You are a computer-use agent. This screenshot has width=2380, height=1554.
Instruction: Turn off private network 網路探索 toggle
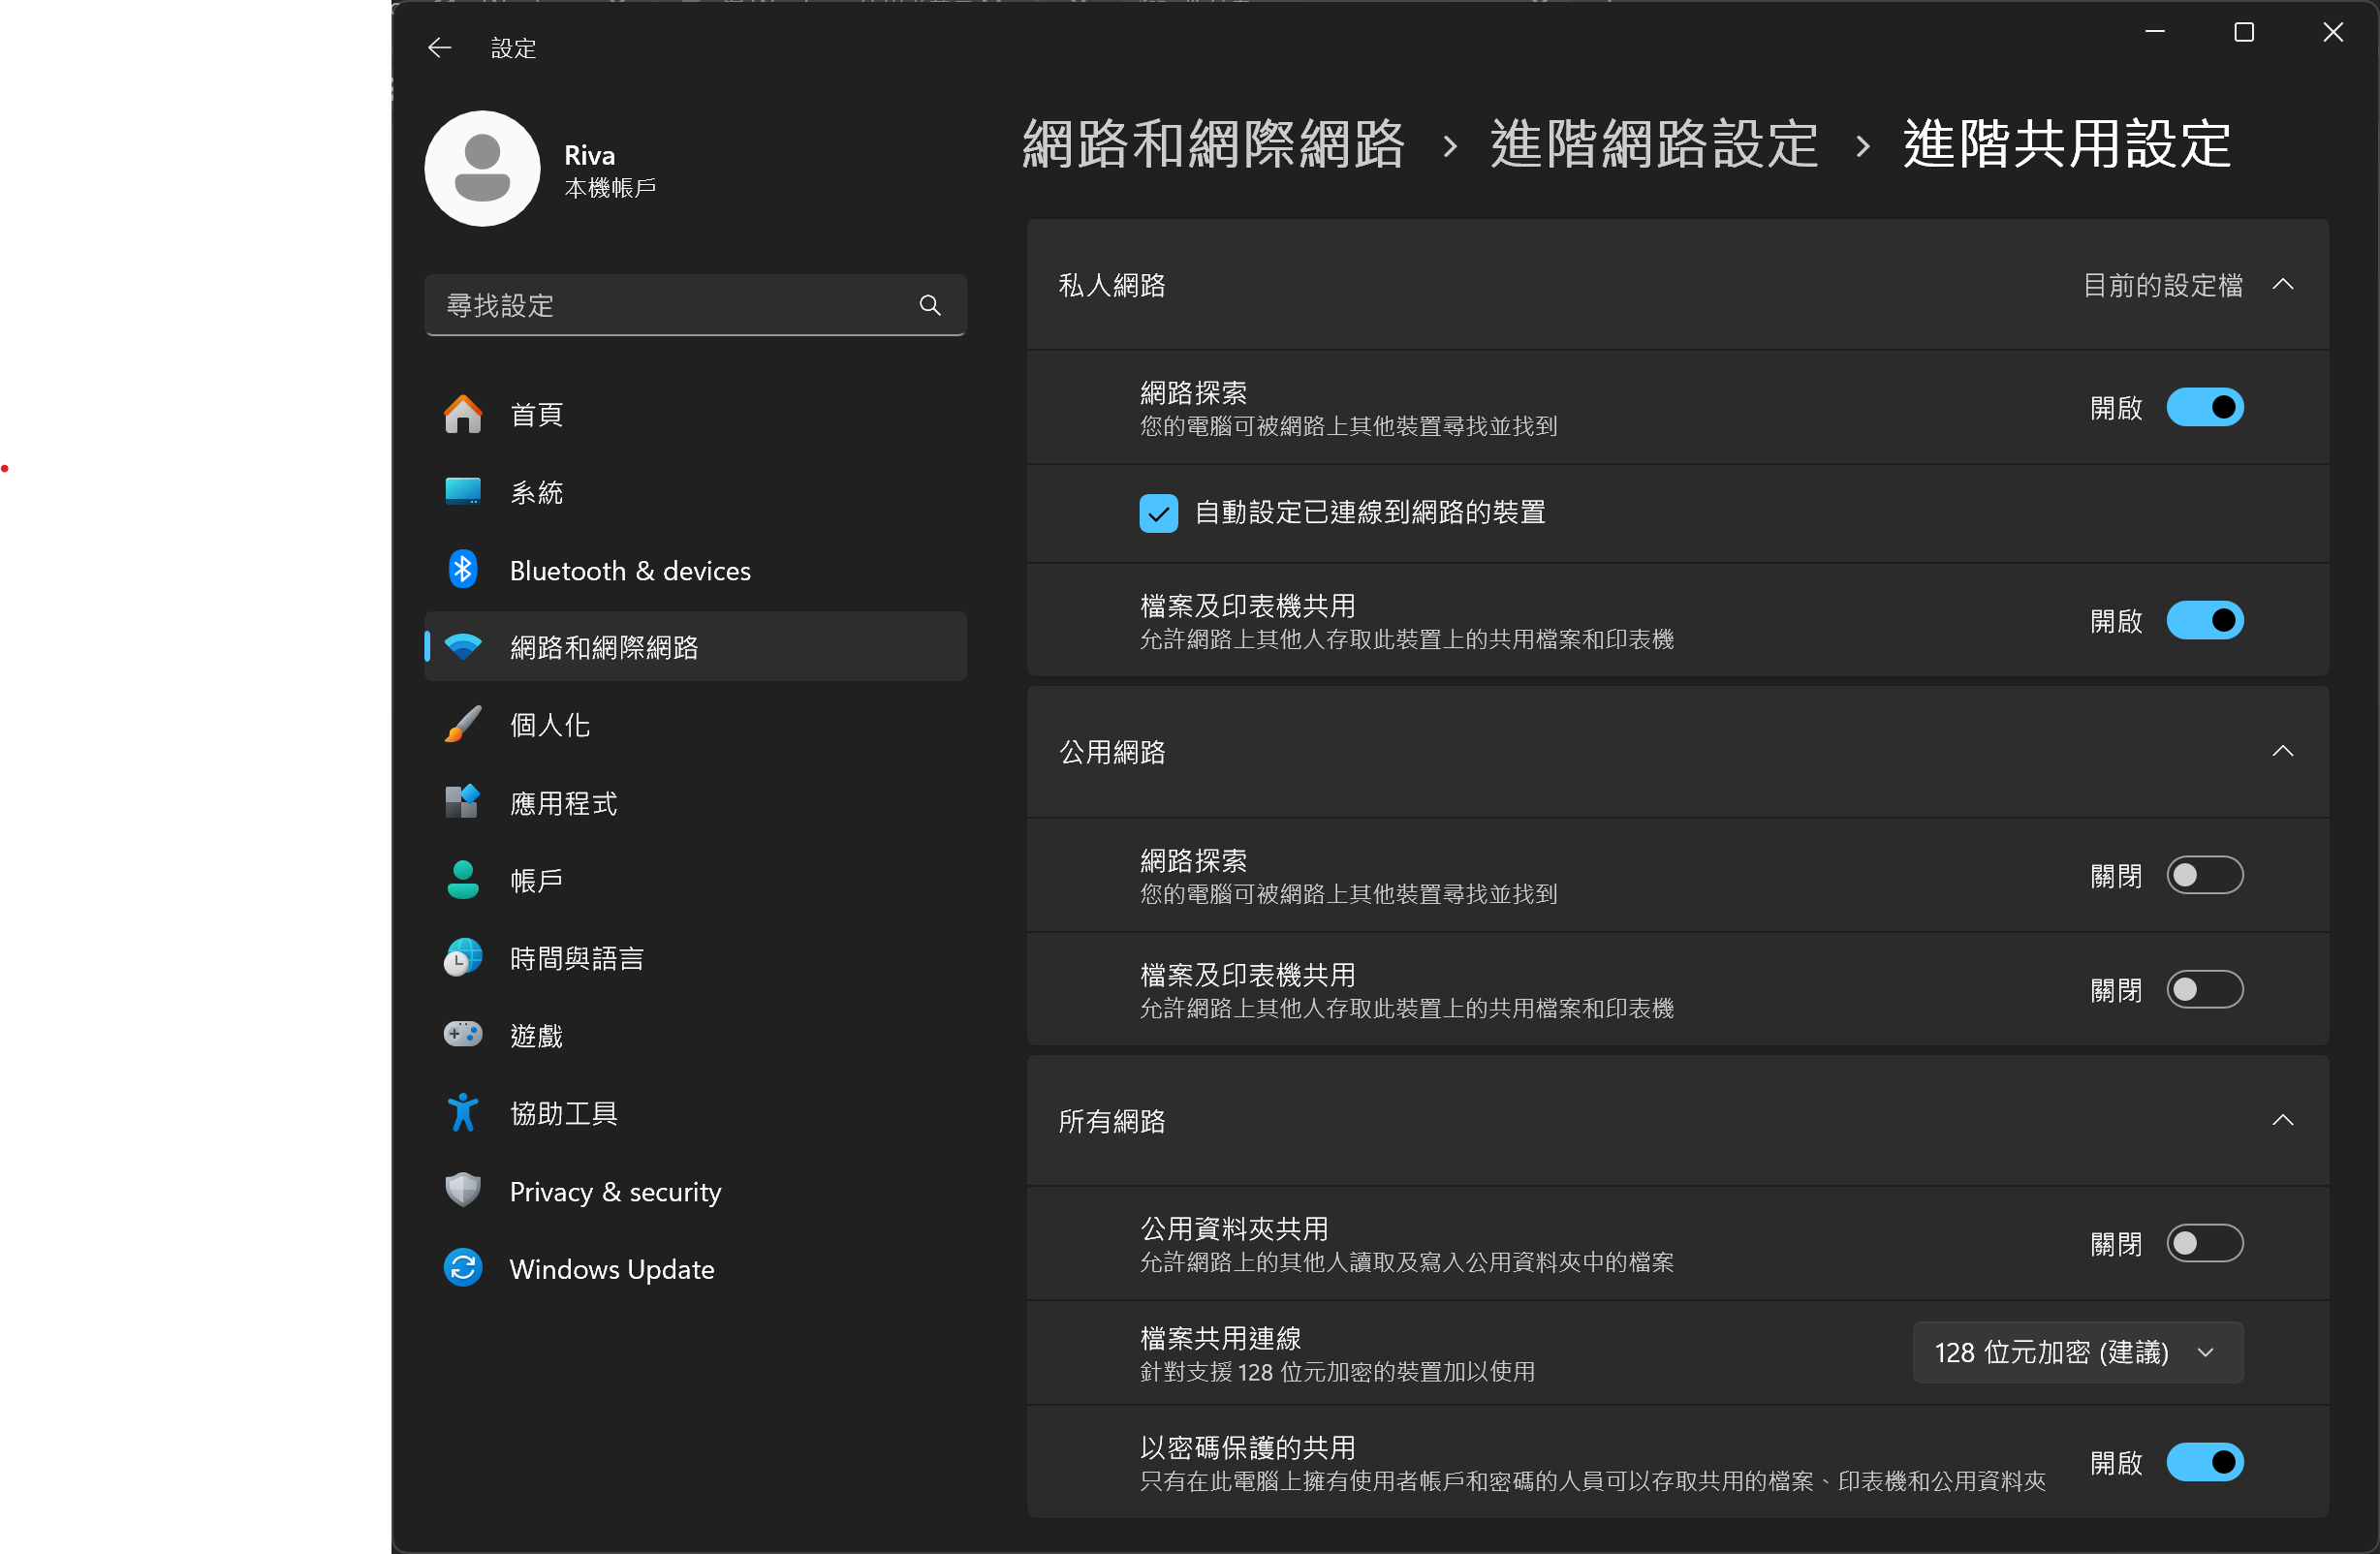[x=2204, y=408]
